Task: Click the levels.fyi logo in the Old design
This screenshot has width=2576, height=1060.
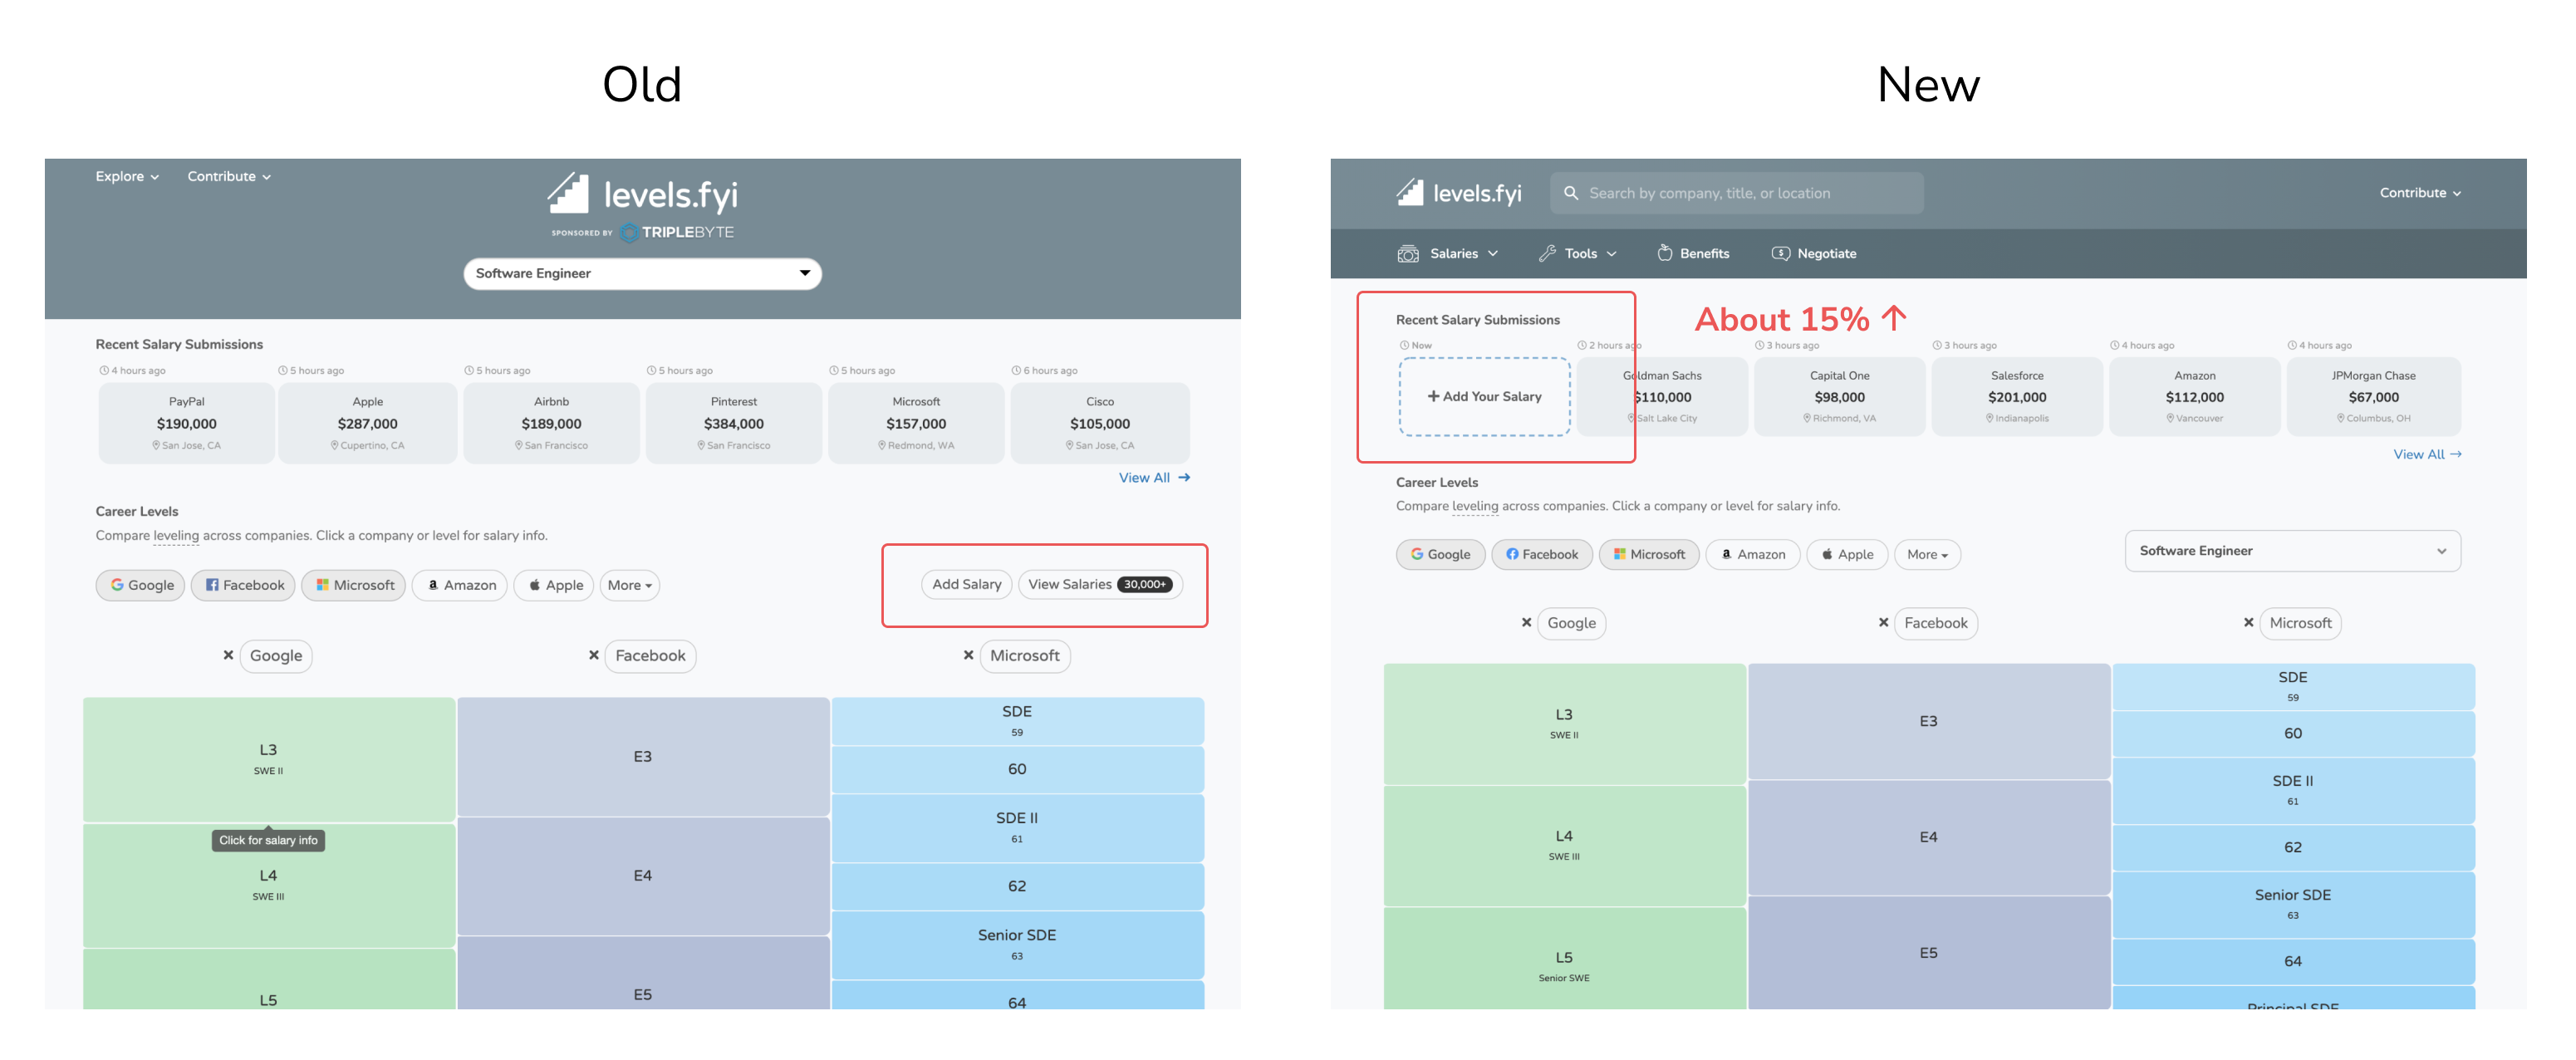Action: [642, 193]
